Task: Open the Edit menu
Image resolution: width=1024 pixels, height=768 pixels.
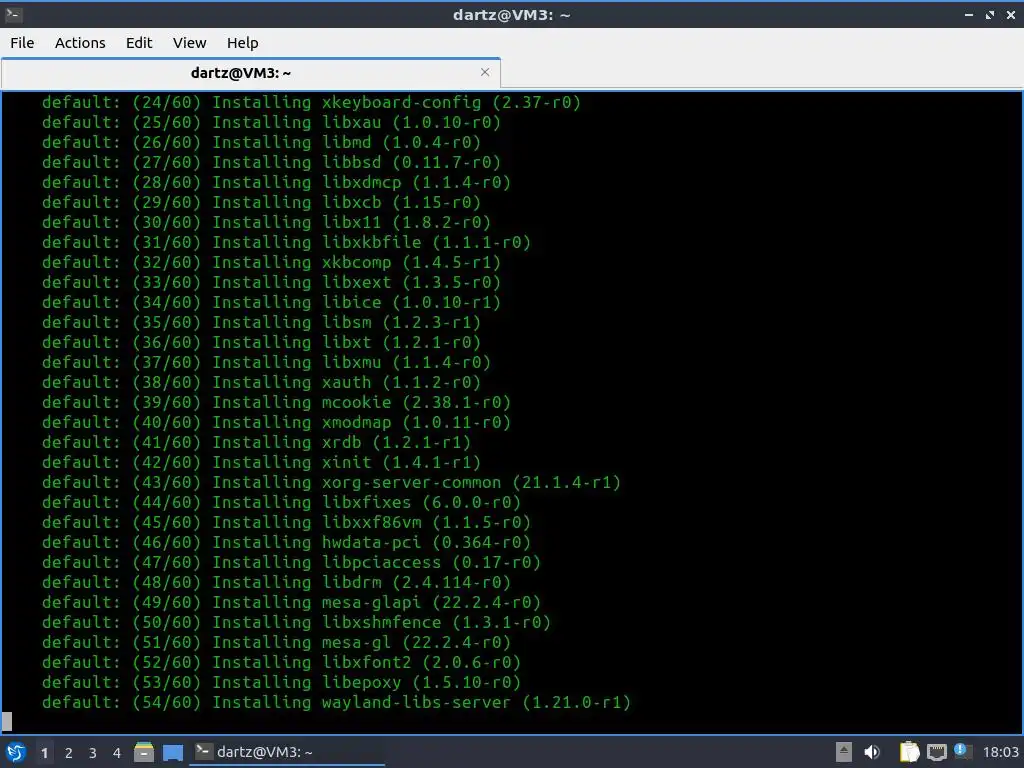Action: pos(138,43)
